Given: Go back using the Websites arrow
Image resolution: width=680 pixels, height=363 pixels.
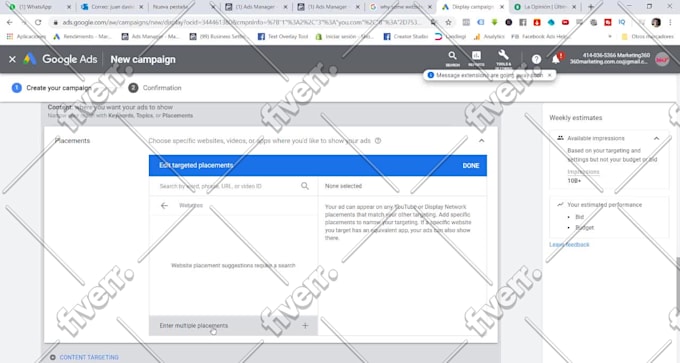Looking at the screenshot, I should [164, 206].
